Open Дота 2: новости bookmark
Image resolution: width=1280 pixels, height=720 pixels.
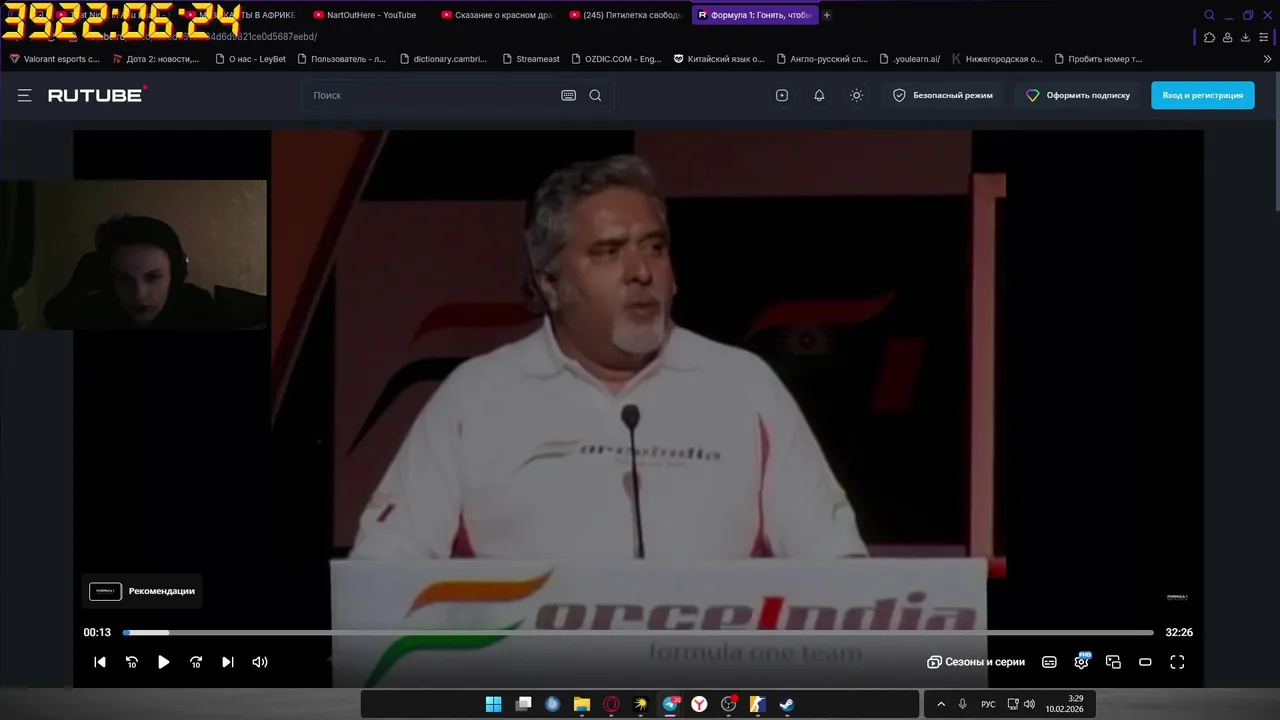pos(155,59)
